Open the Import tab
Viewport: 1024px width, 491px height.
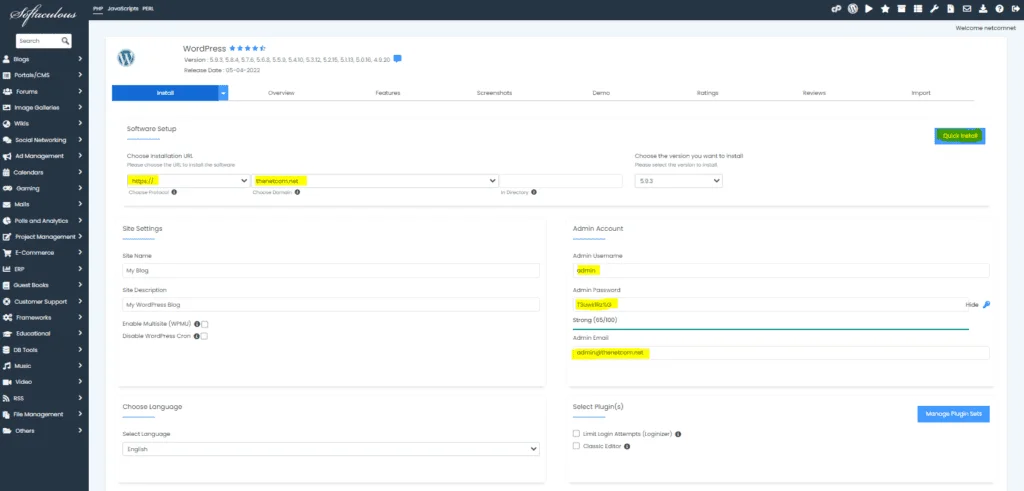click(x=921, y=93)
